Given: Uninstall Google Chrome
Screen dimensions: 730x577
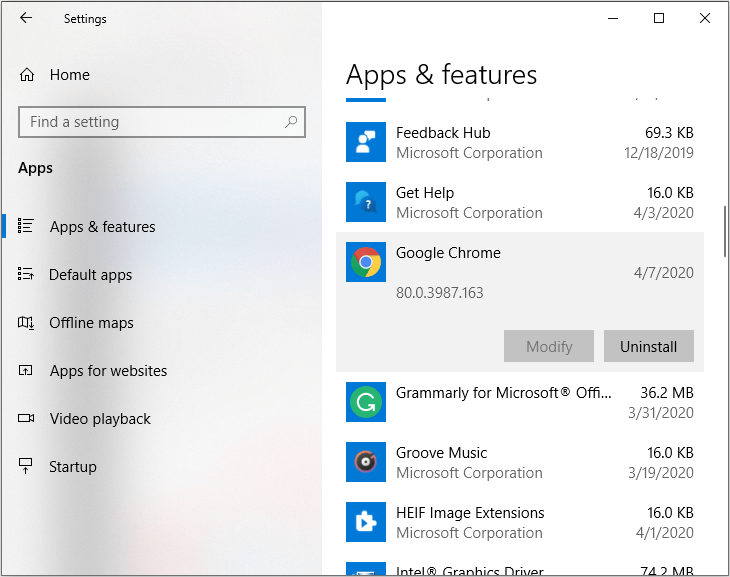Looking at the screenshot, I should tap(649, 346).
